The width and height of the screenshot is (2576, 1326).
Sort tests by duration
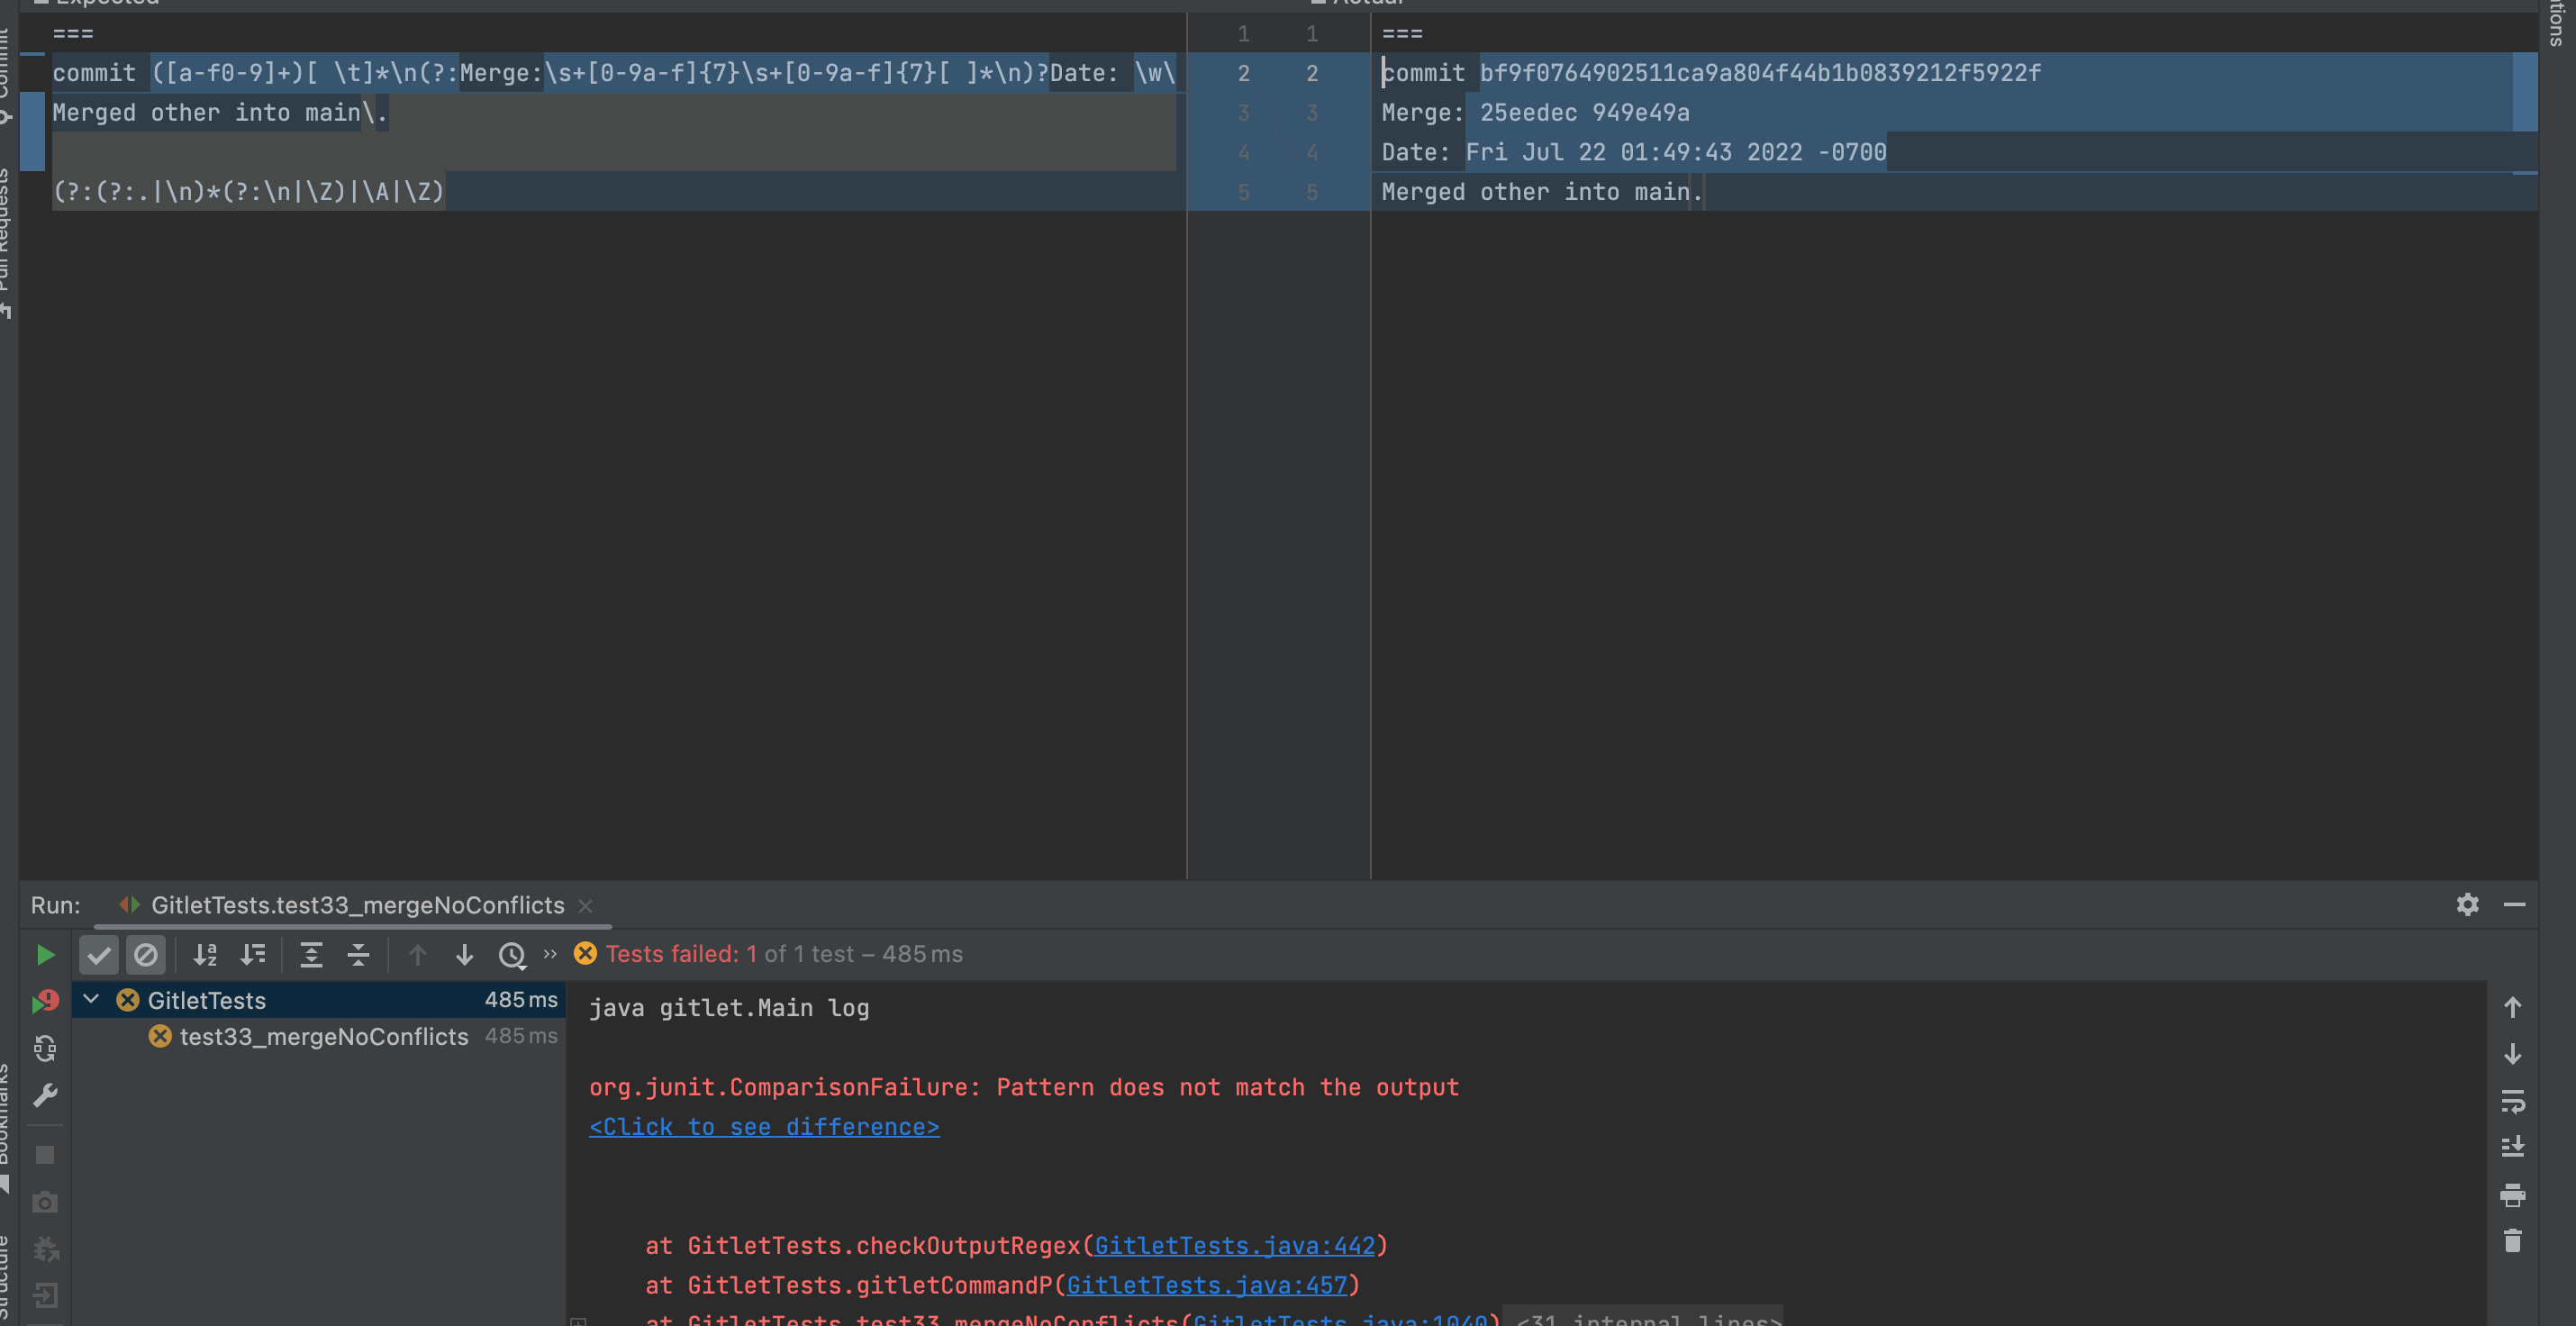pos(253,955)
